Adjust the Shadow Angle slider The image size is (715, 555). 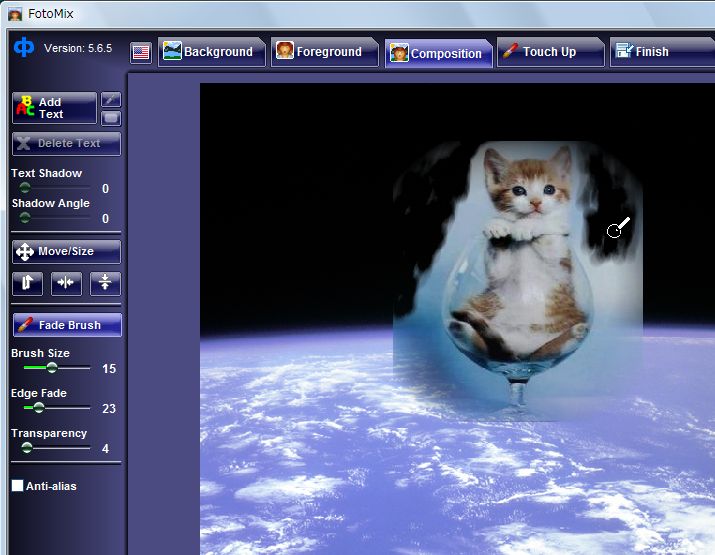click(55, 218)
